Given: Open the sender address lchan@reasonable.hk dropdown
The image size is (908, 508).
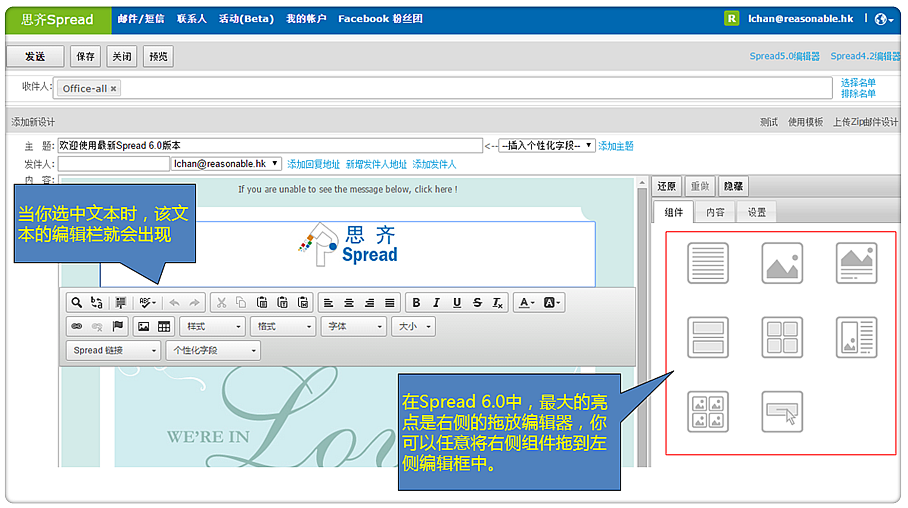Looking at the screenshot, I should [226, 164].
